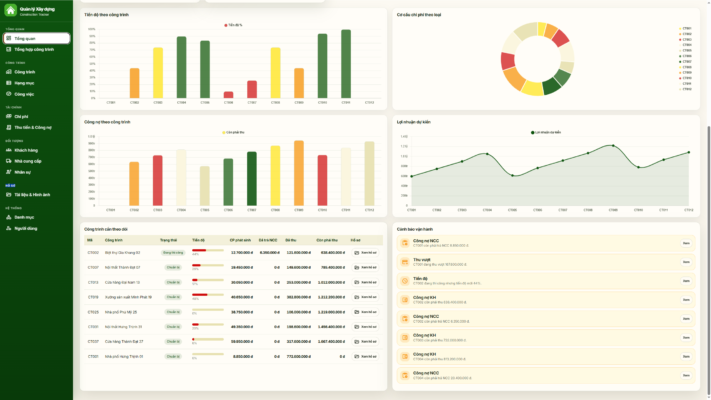Click the CP phát sinh column header
Image resolution: width=711 pixels, height=400 pixels.
(240, 240)
